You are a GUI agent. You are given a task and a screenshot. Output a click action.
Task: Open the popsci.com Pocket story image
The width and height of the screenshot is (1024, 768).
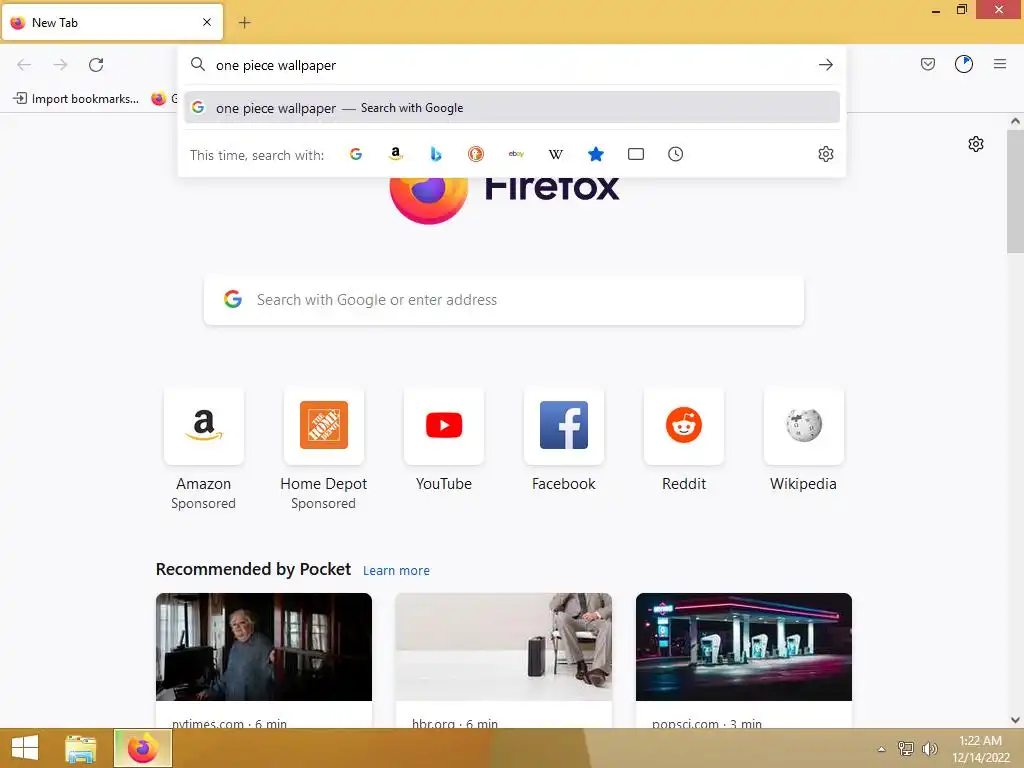click(x=744, y=647)
